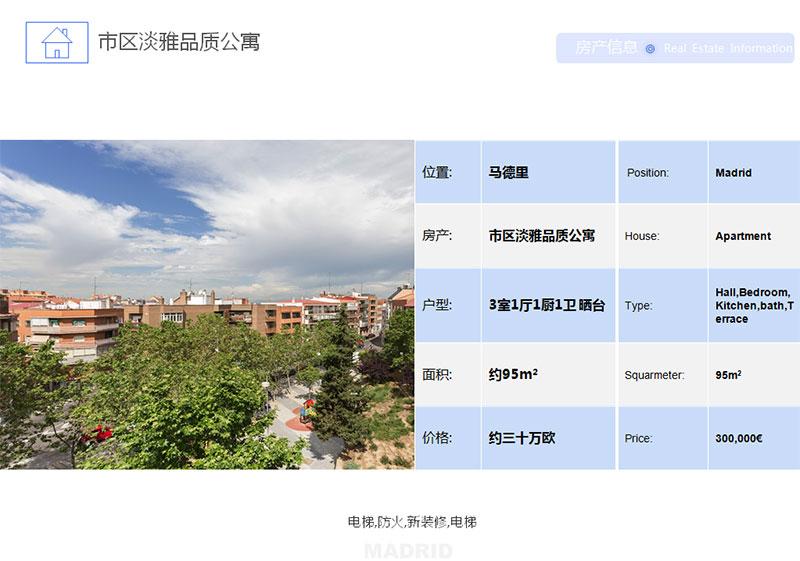Viewport: 800px width, 561px height.
Task: Select the page heading 市区淡雅品质公寓 beside the house icon
Action: point(179,42)
